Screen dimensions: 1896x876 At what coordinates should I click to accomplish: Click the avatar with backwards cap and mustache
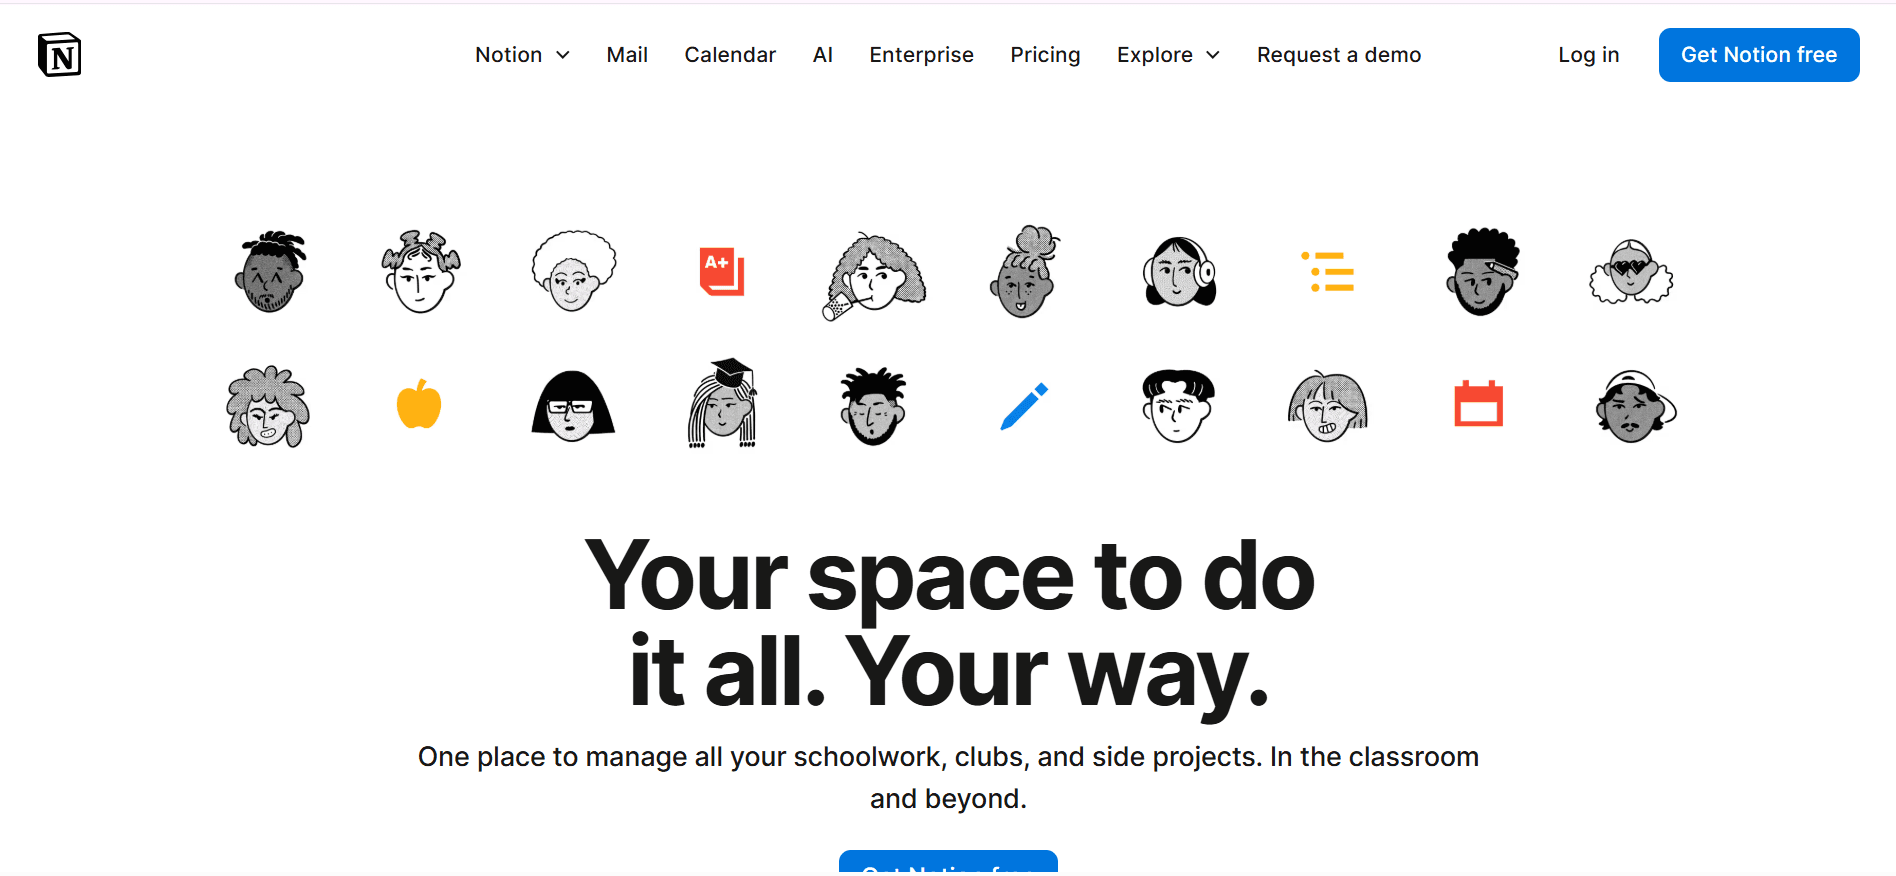[x=1635, y=406]
